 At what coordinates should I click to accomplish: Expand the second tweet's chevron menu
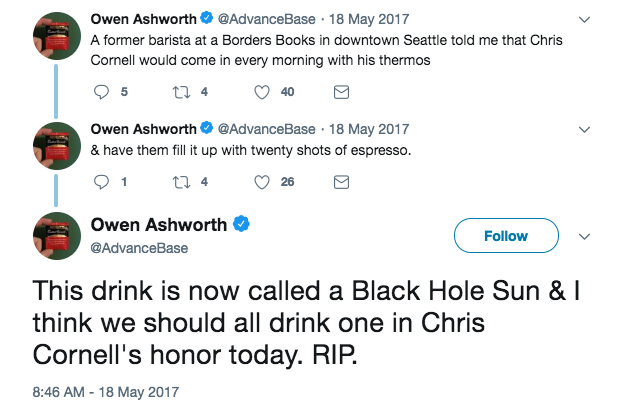585,129
